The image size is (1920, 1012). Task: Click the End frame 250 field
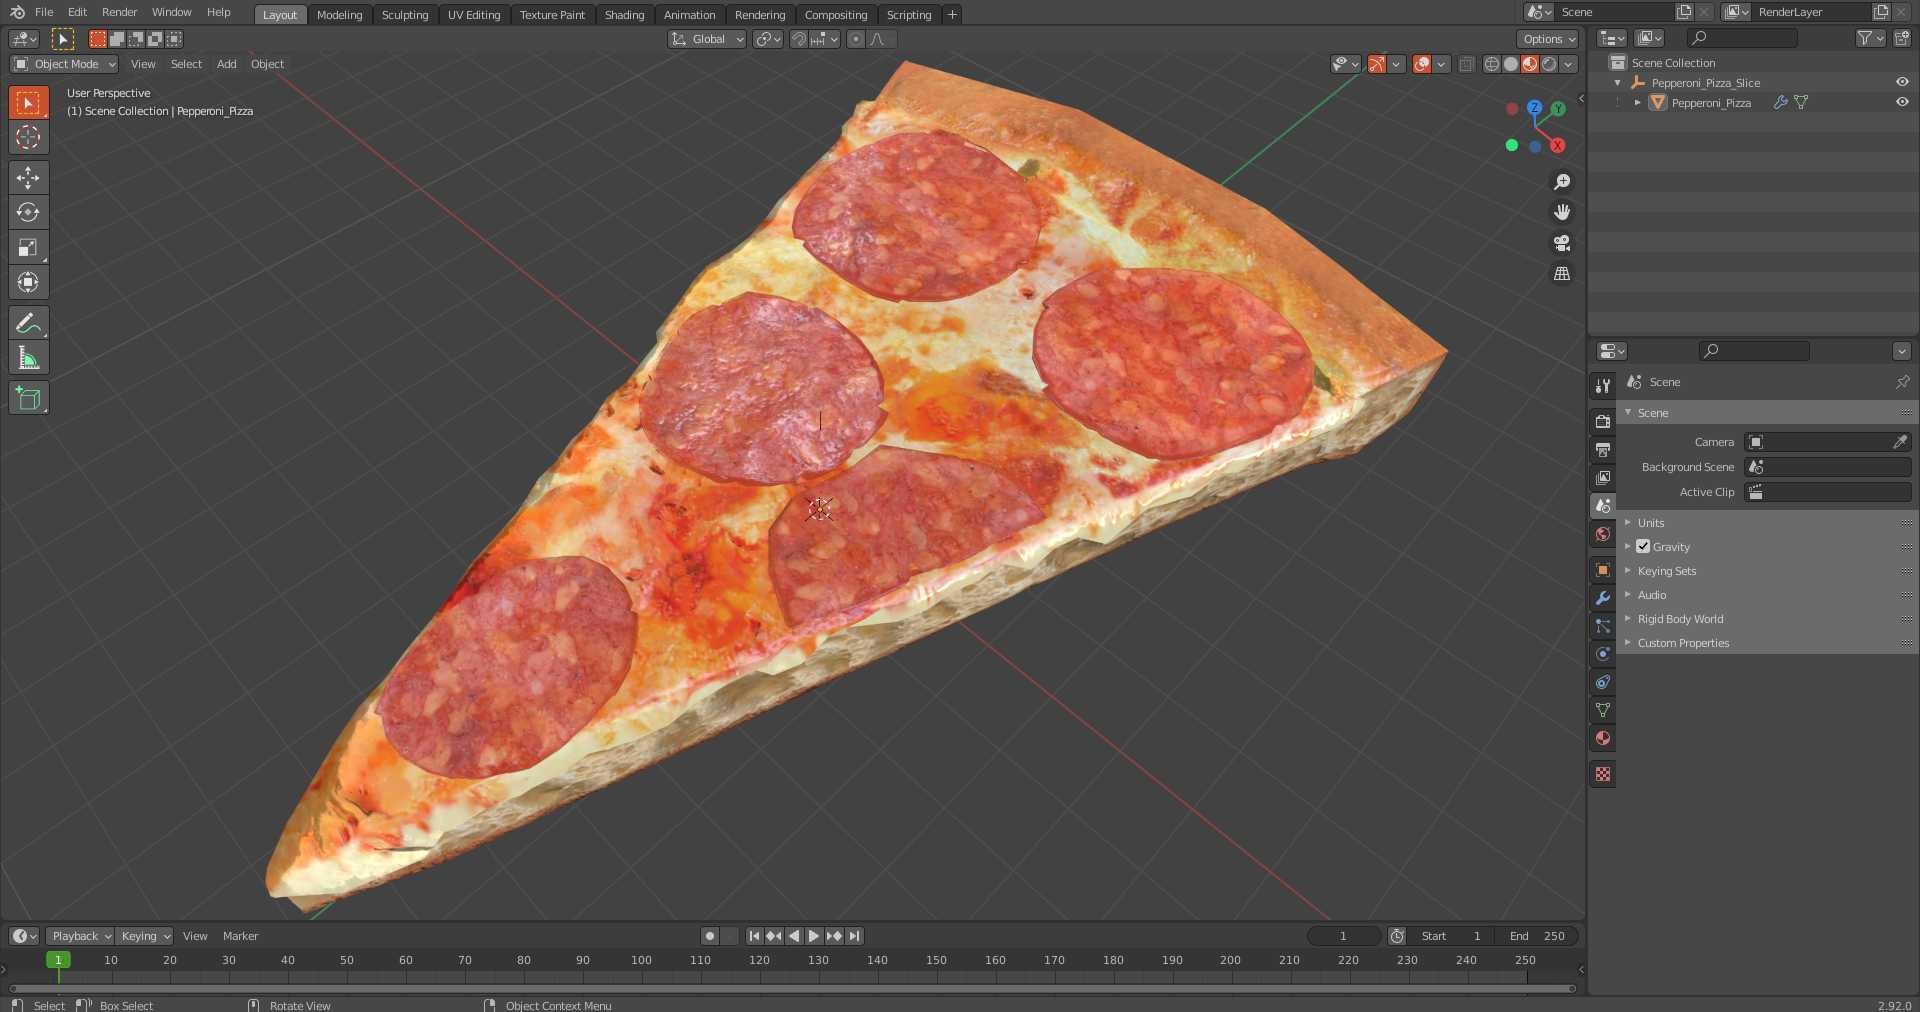1538,936
